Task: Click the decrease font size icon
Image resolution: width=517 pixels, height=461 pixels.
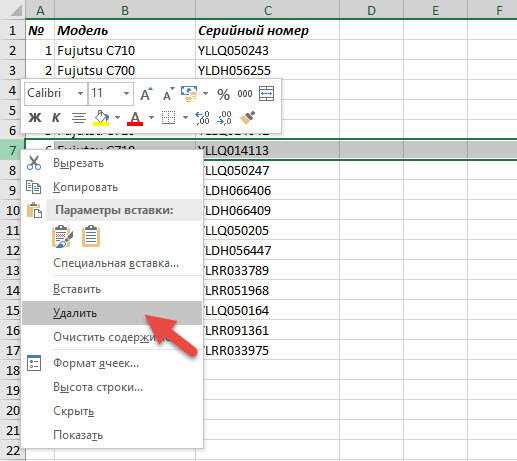Action: pyautogui.click(x=168, y=94)
